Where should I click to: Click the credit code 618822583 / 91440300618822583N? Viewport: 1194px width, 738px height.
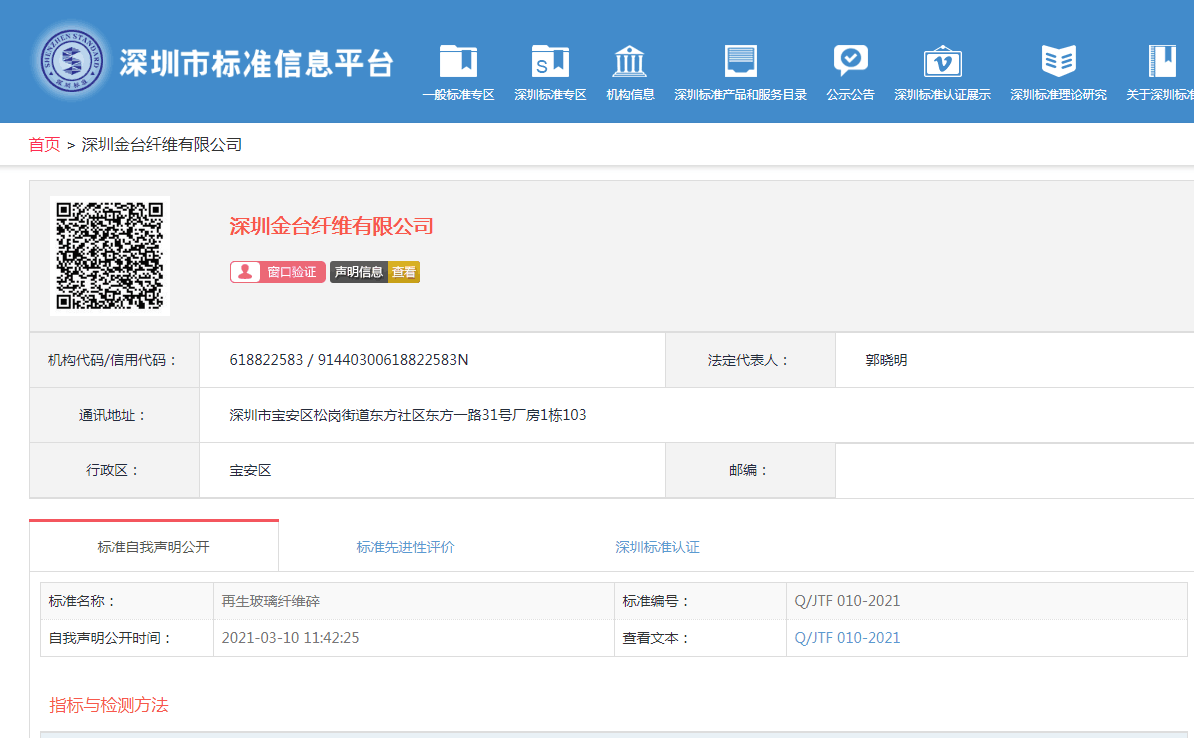click(349, 359)
